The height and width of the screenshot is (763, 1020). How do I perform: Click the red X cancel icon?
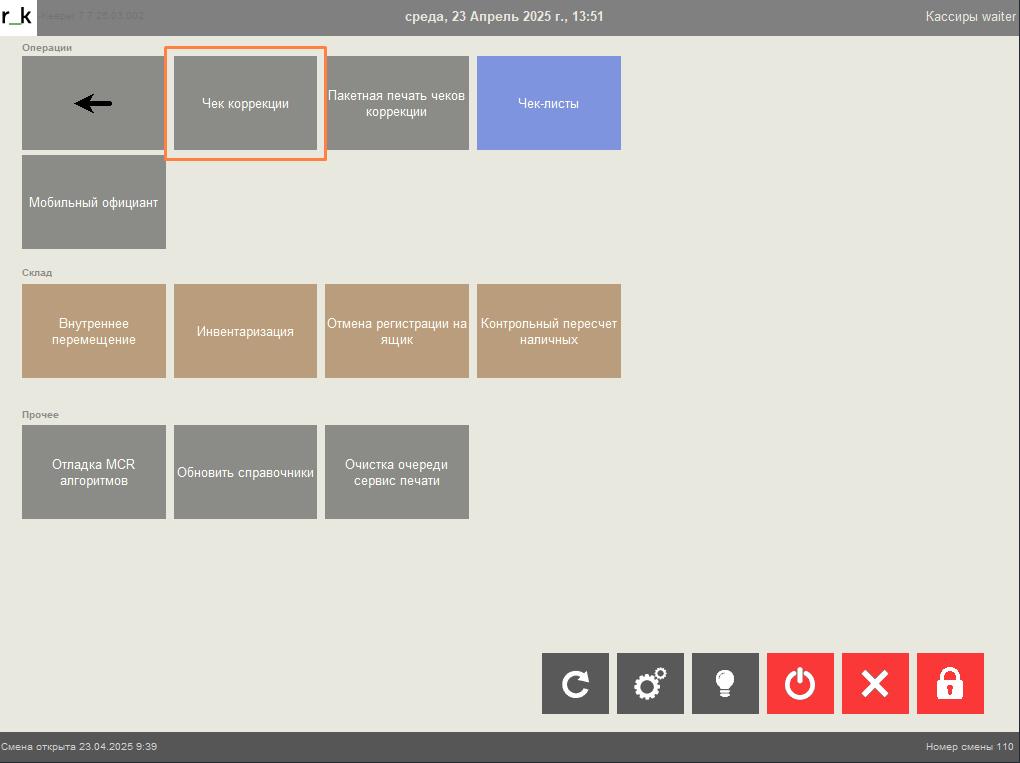875,684
